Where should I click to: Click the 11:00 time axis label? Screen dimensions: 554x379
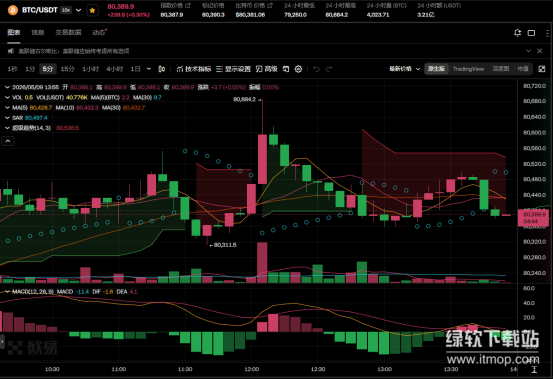[x=118, y=369]
